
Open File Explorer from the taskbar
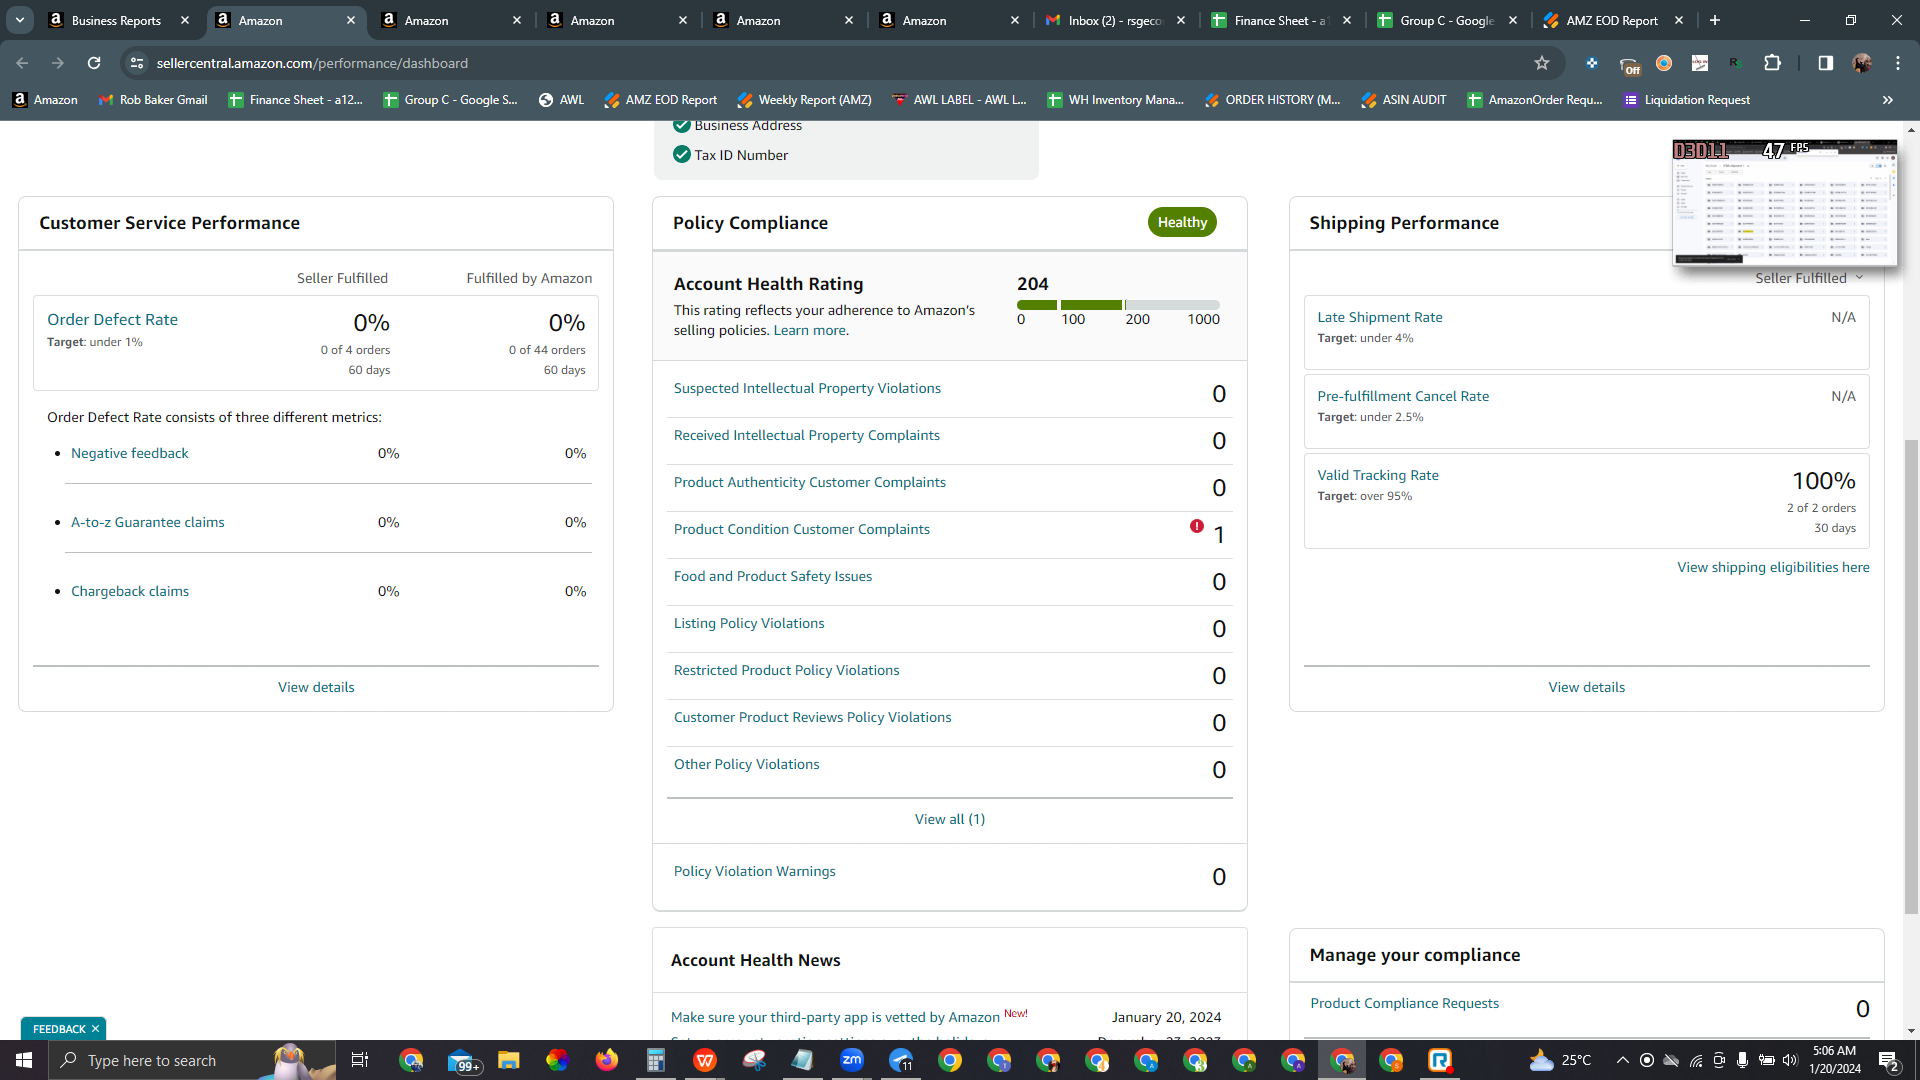pyautogui.click(x=509, y=1060)
